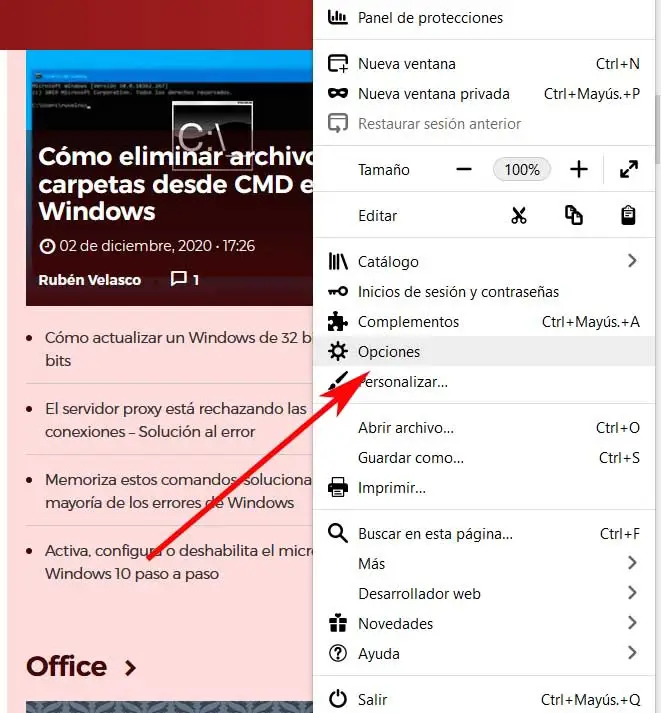Image resolution: width=661 pixels, height=713 pixels.
Task: Click the Paste clipboard icon
Action: 628,216
